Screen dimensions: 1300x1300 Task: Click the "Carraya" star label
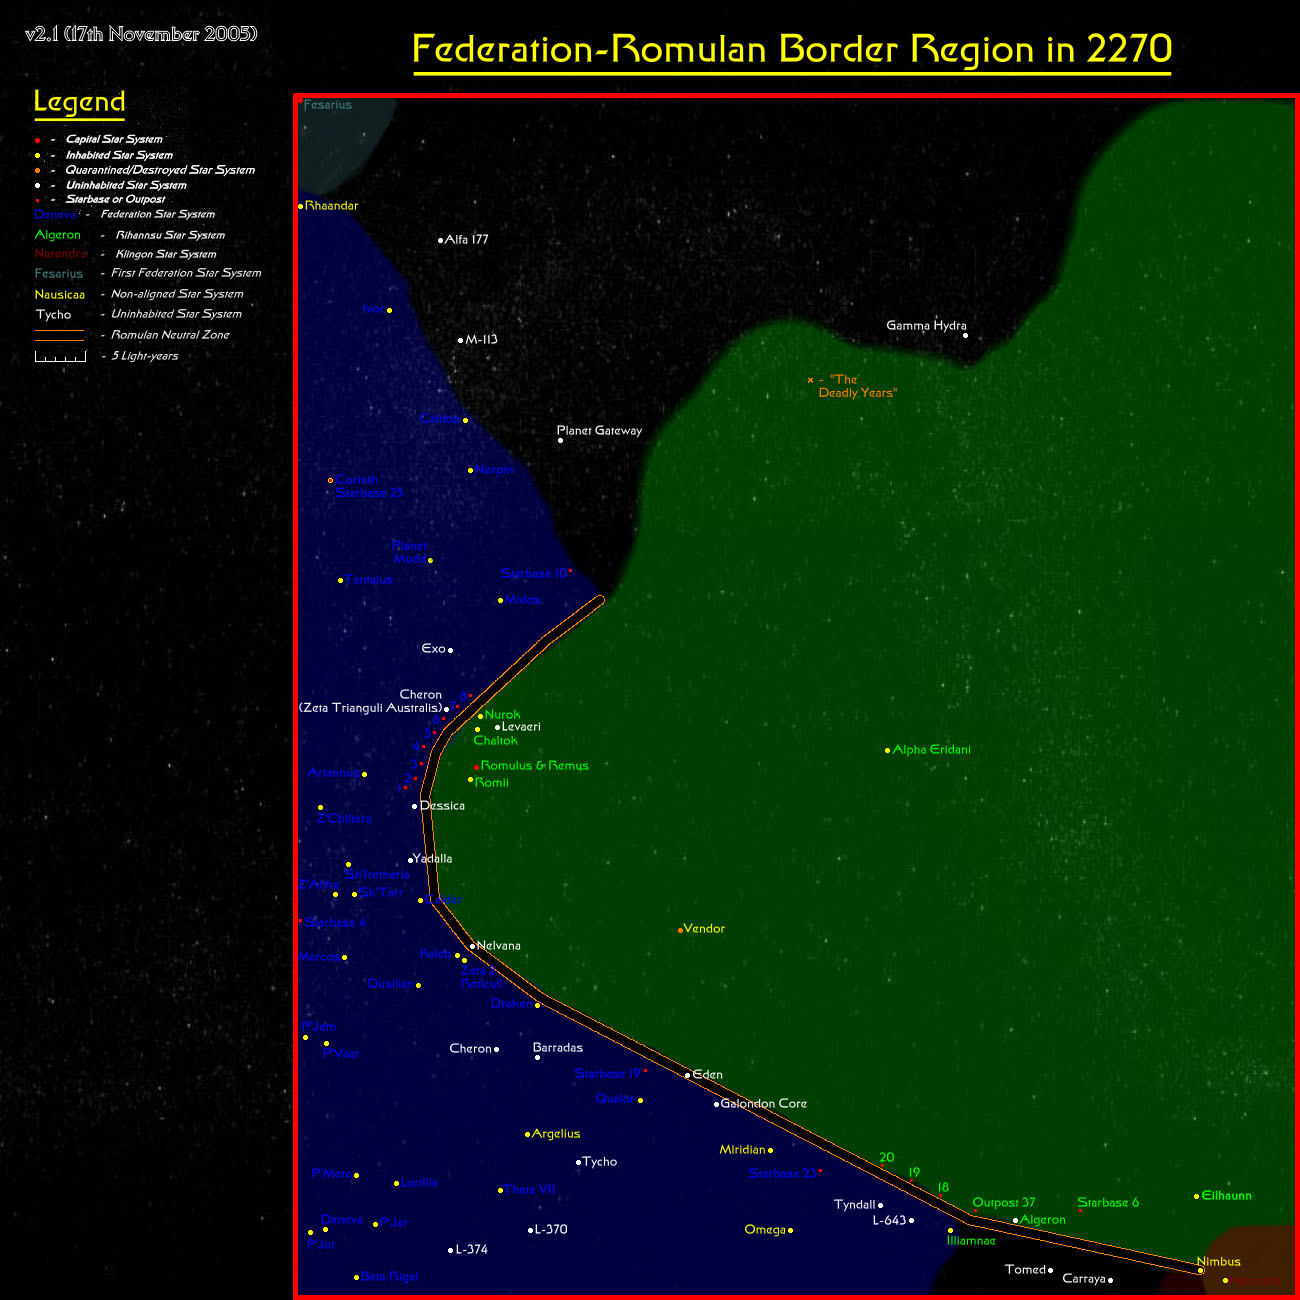point(1084,1279)
